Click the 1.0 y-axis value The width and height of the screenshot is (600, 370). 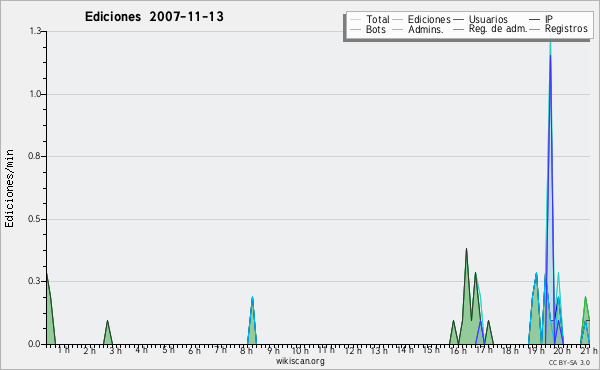pyautogui.click(x=36, y=94)
